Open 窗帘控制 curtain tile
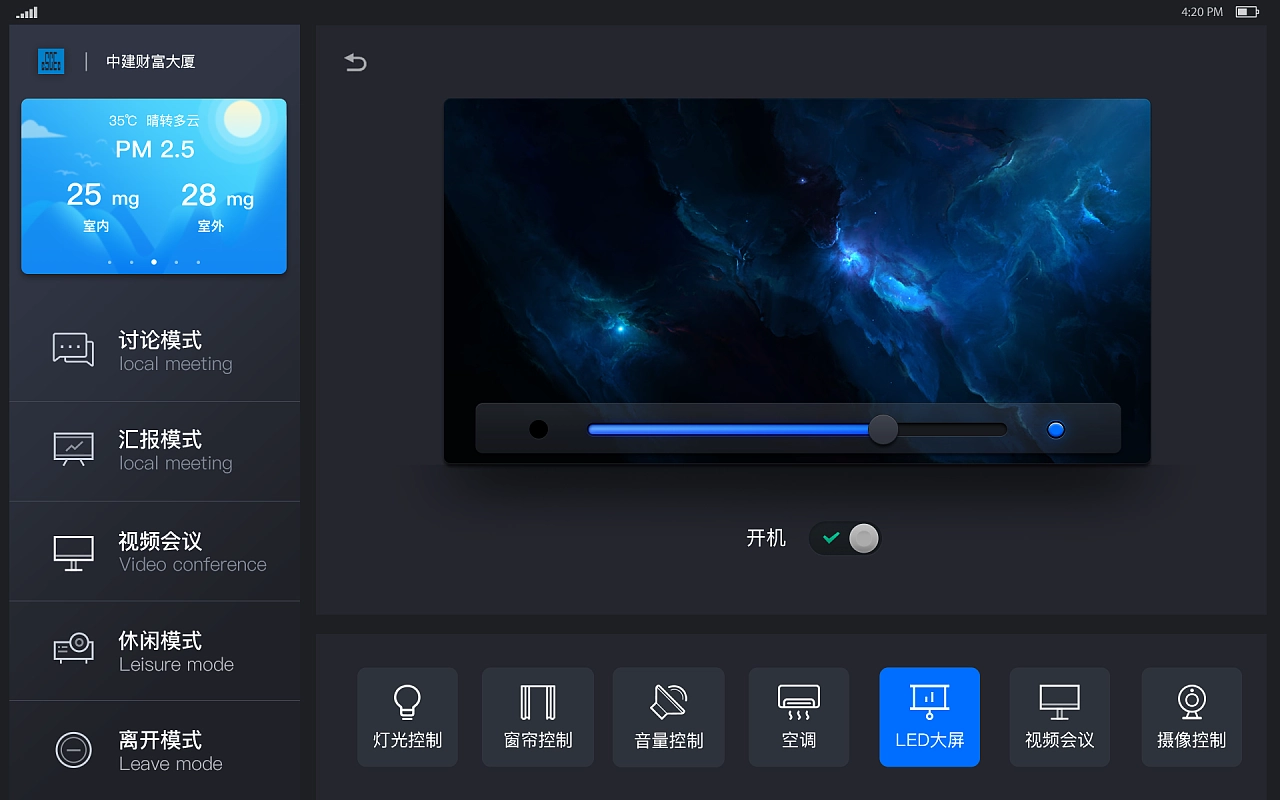Viewport: 1280px width, 800px height. coord(538,717)
